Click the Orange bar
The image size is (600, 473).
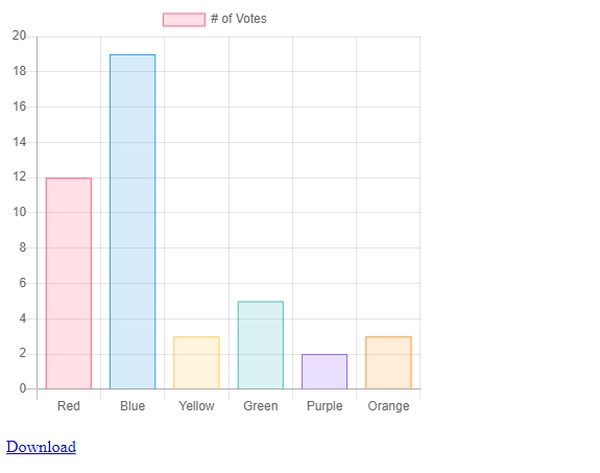(x=388, y=363)
